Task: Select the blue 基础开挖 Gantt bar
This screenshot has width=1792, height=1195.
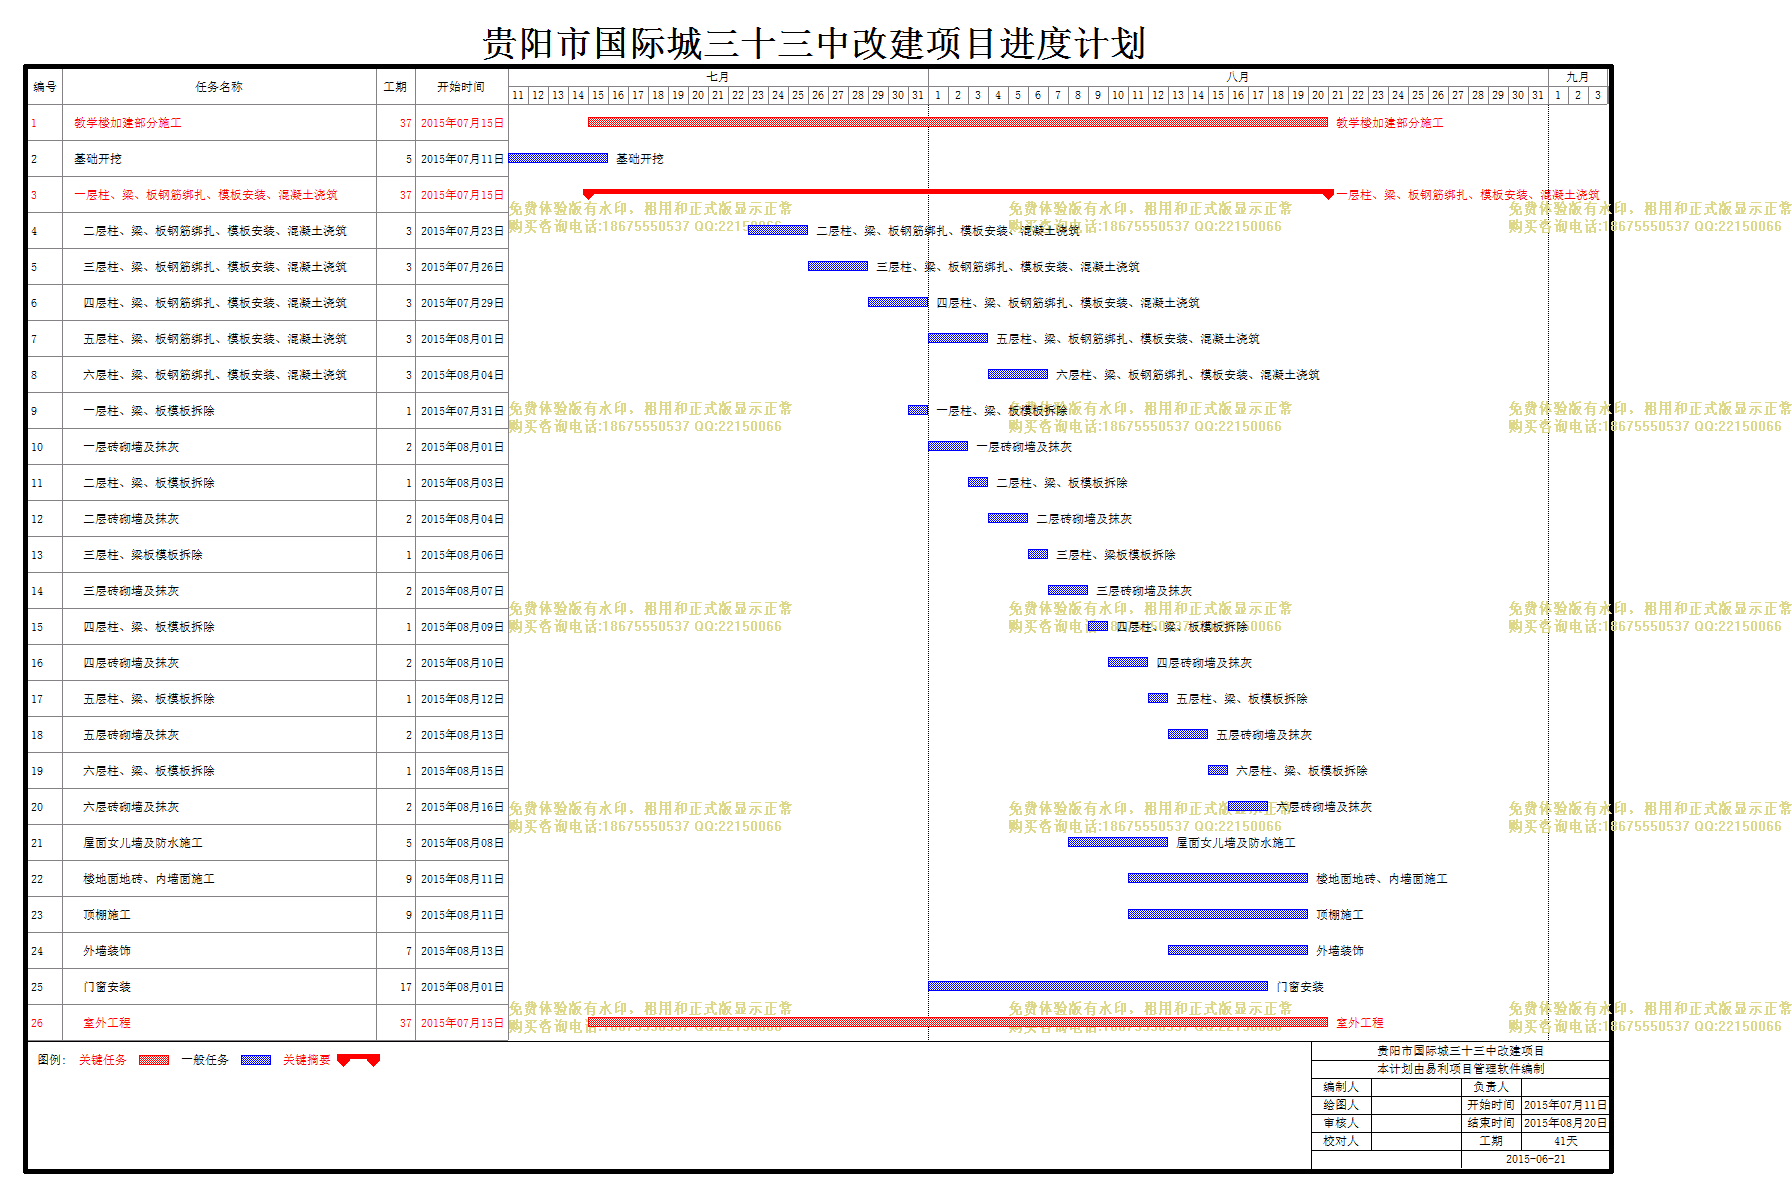Action: [x=558, y=158]
